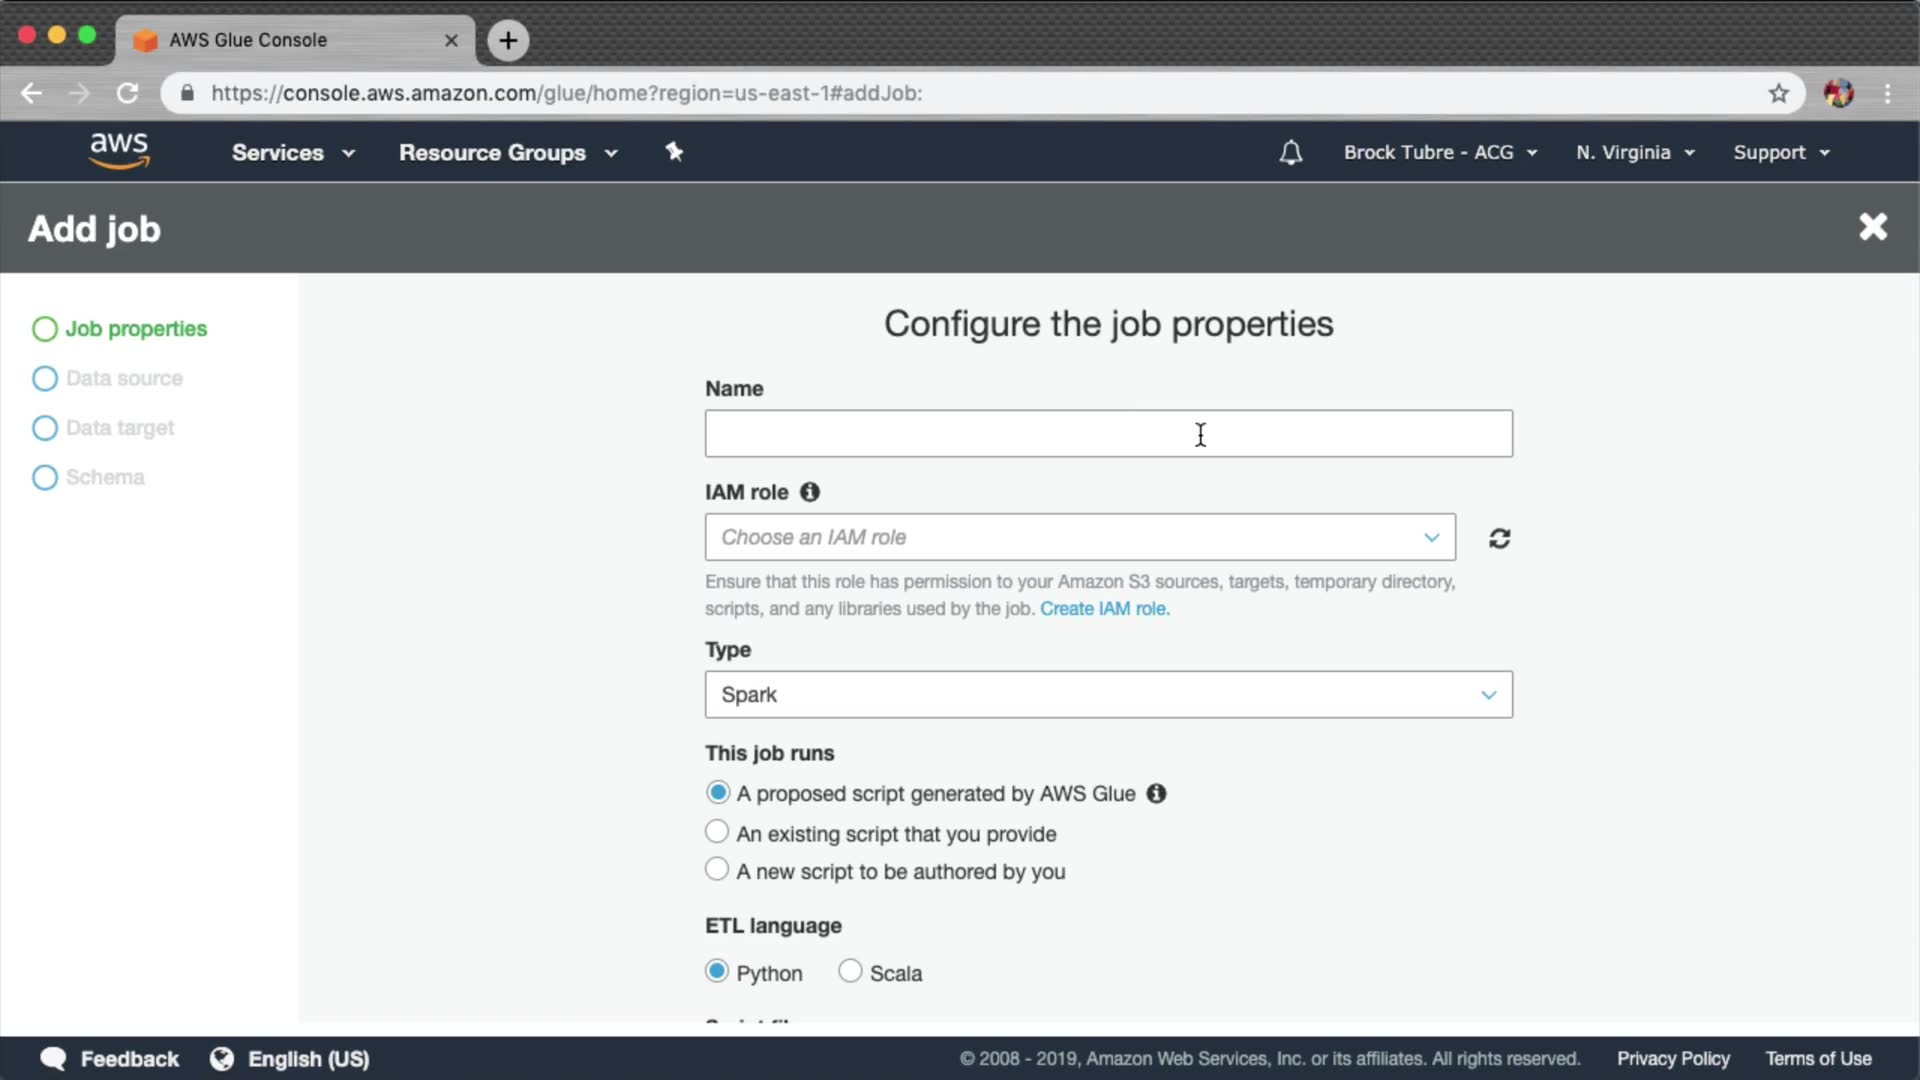Expand the Type dropdown showing Spark
The width and height of the screenshot is (1920, 1080).
point(1108,695)
